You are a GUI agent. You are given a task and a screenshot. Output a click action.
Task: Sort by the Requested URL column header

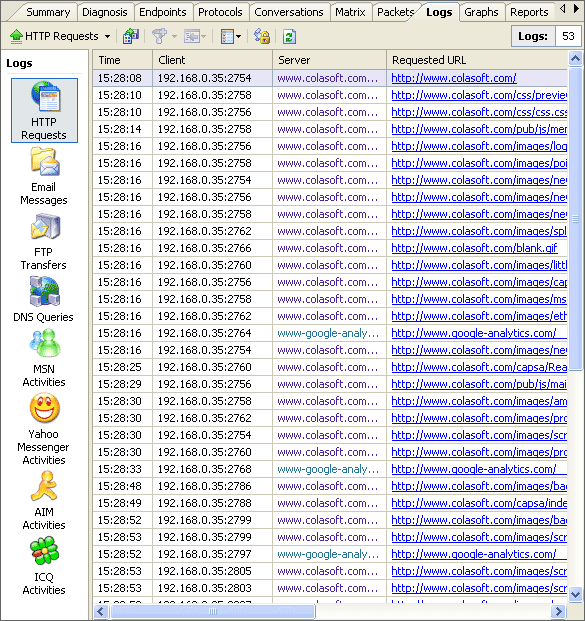pos(477,60)
